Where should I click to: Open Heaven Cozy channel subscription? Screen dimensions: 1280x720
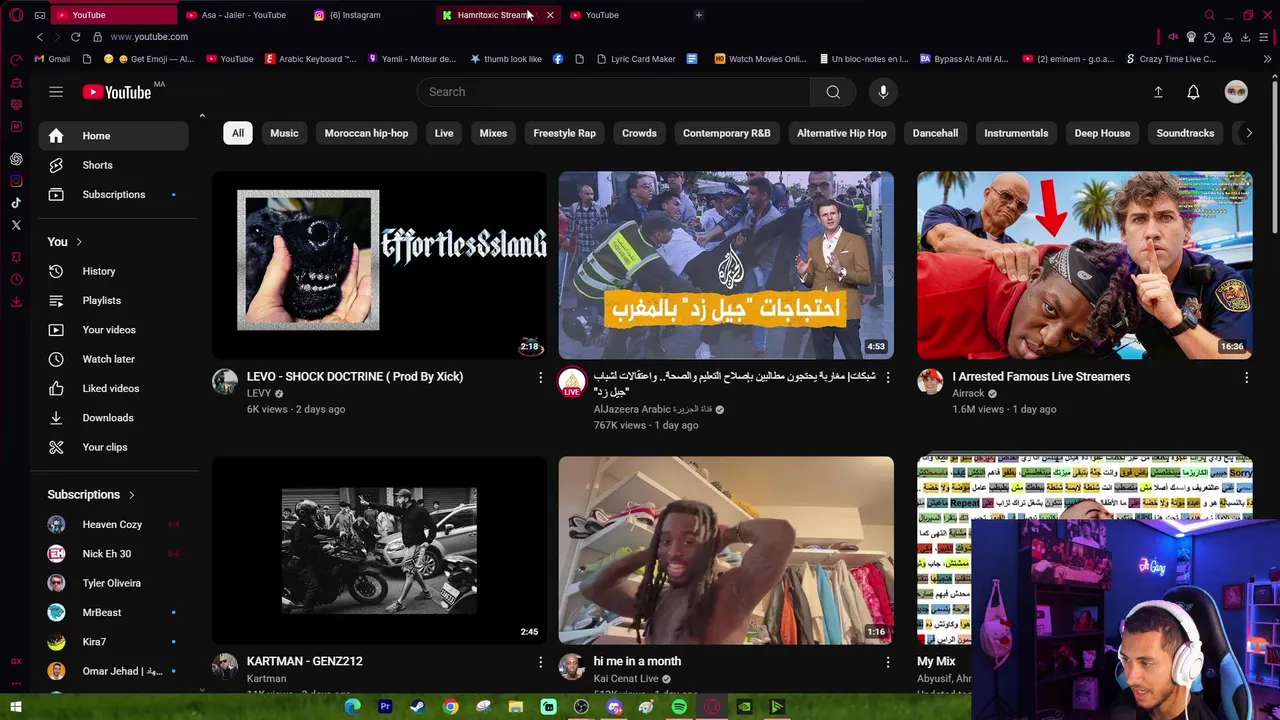coord(113,524)
